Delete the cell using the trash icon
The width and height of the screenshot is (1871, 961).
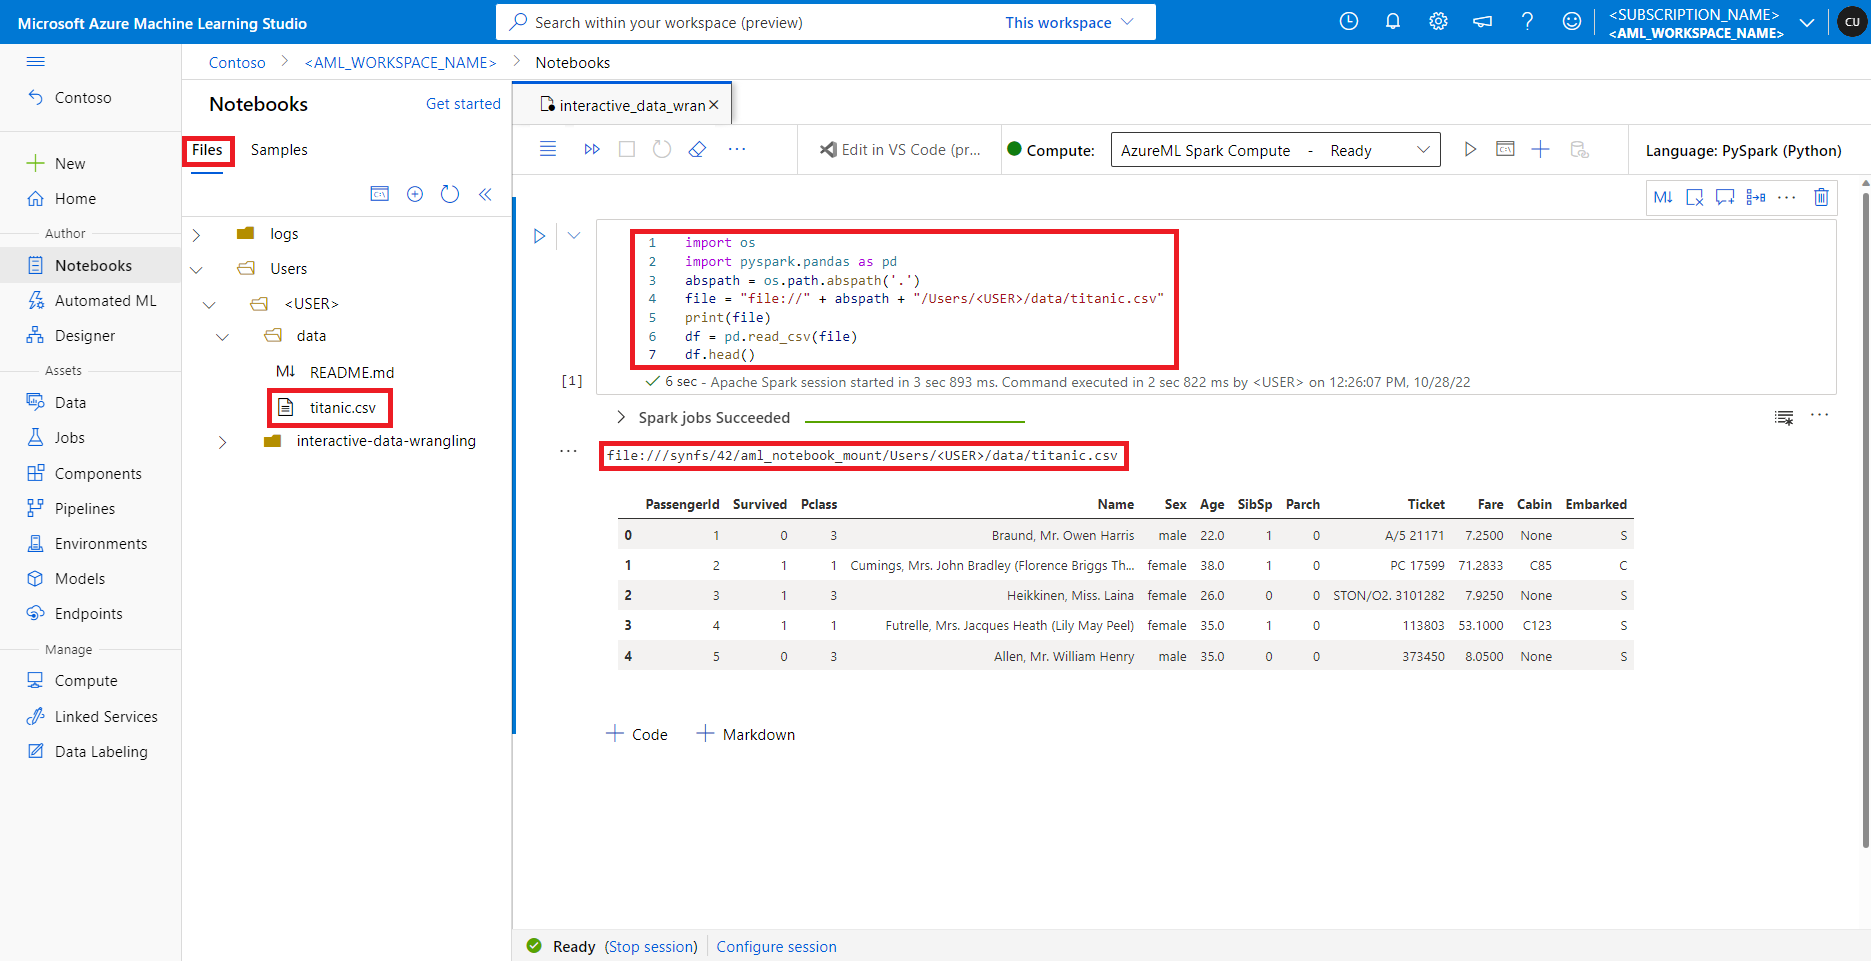[x=1821, y=197]
